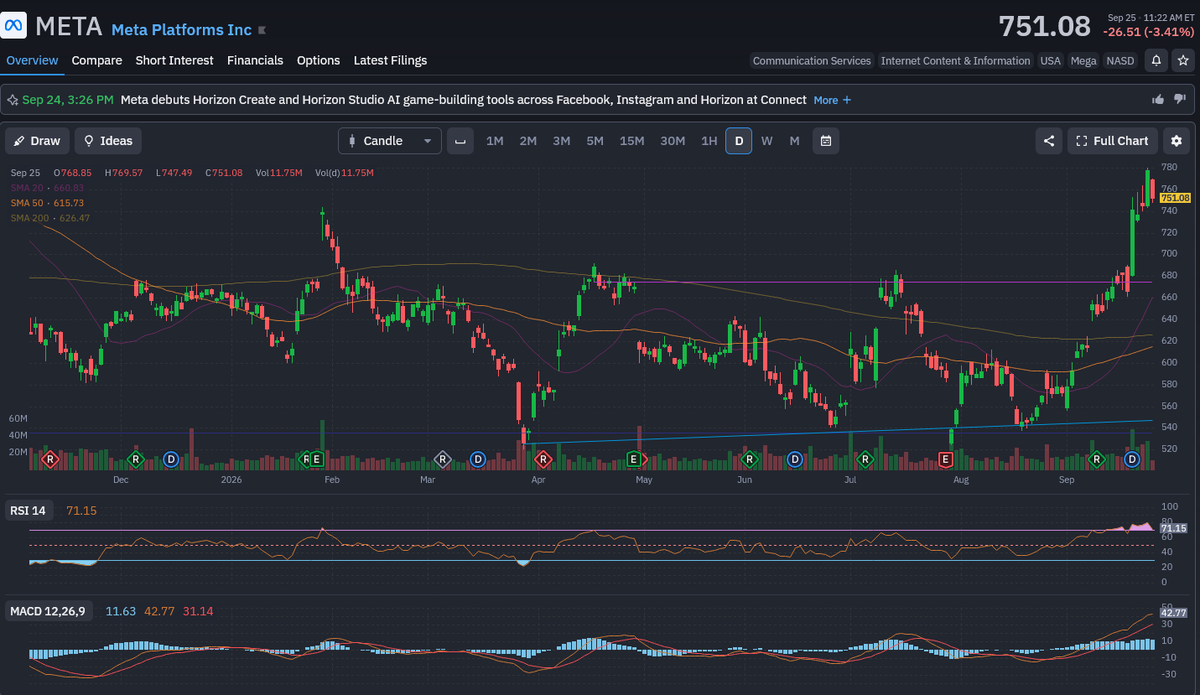Click the thumbs up icon on the news banner
The height and width of the screenshot is (695, 1200).
pos(1158,99)
